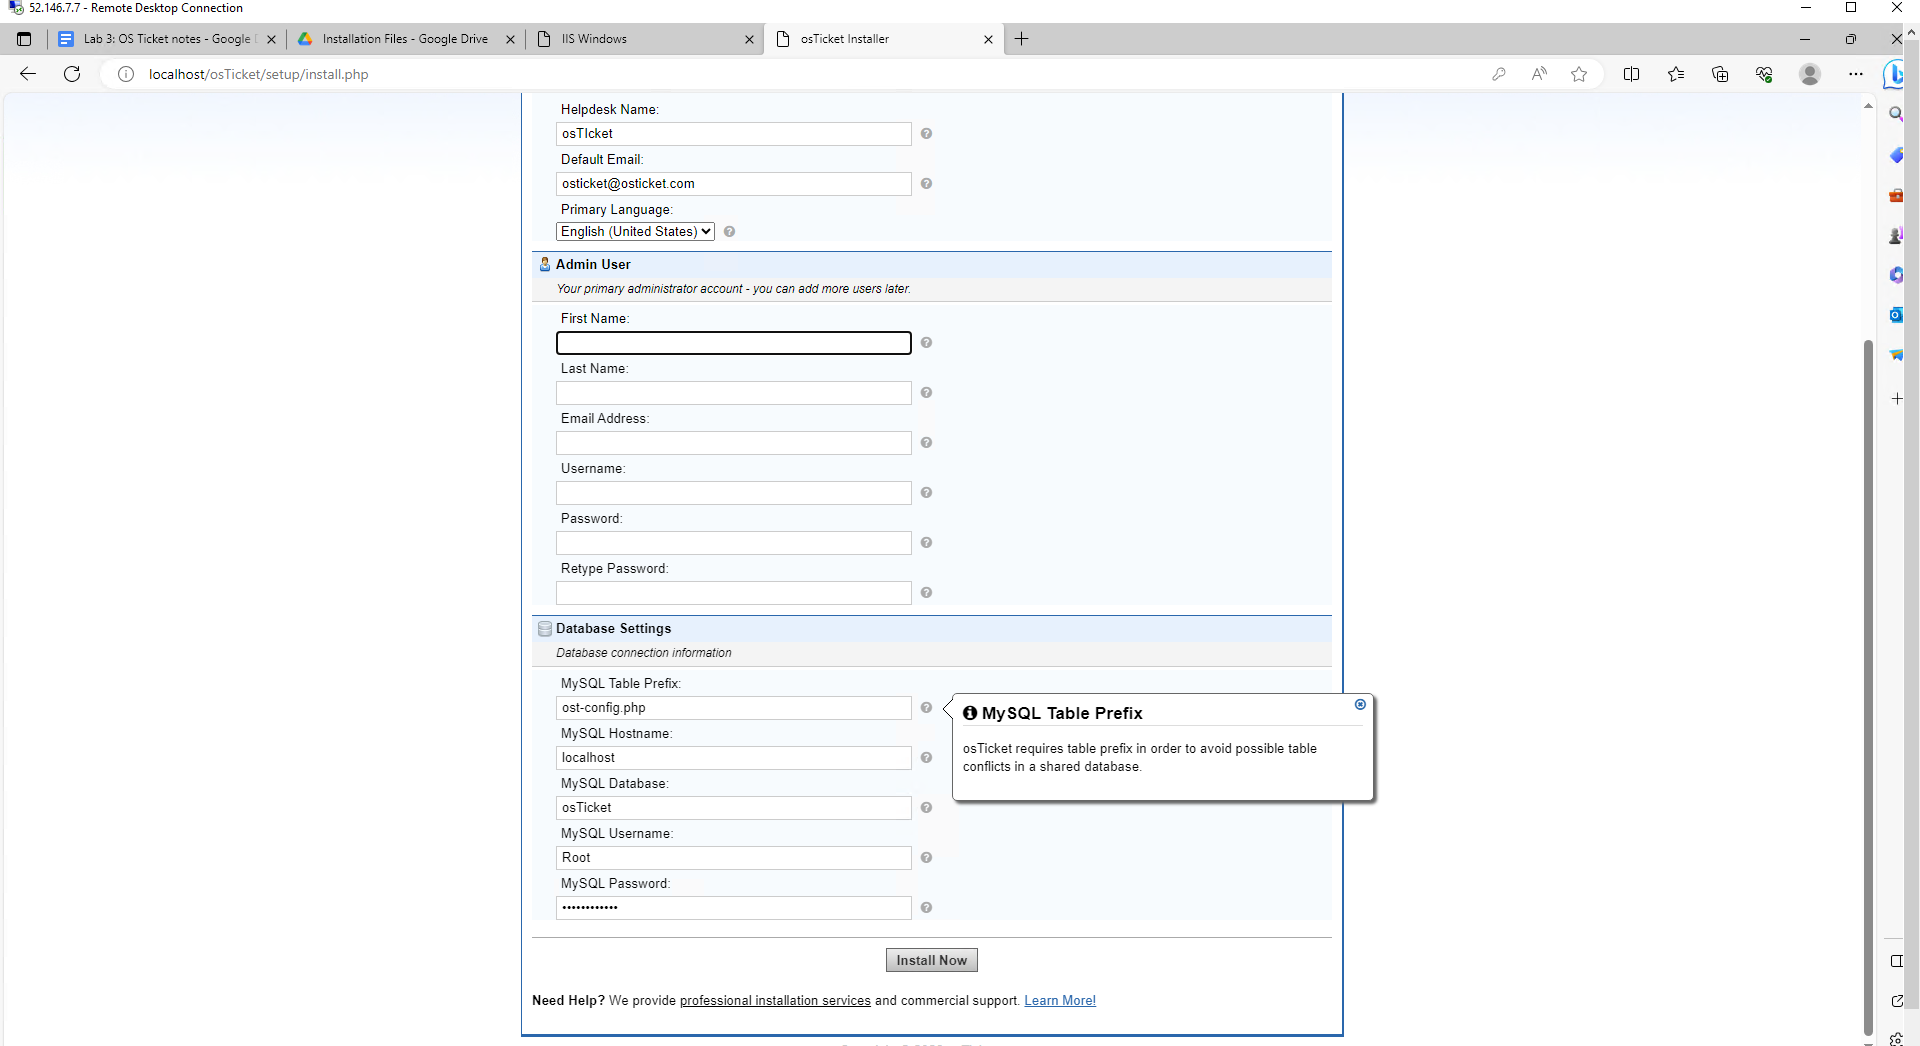Open professional installation services link
Viewport: 1920px width, 1046px height.
(775, 1000)
